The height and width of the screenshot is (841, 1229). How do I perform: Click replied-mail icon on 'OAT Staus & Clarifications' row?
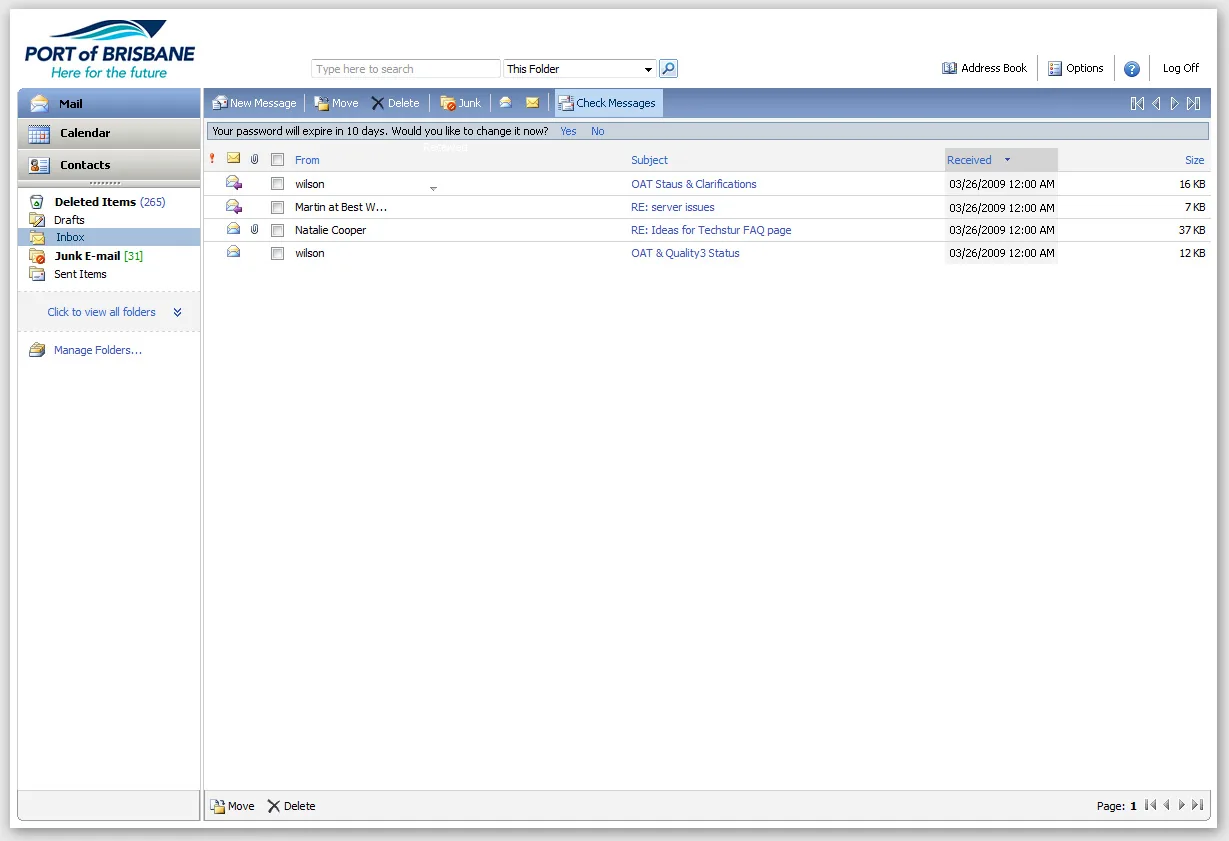[x=234, y=182]
